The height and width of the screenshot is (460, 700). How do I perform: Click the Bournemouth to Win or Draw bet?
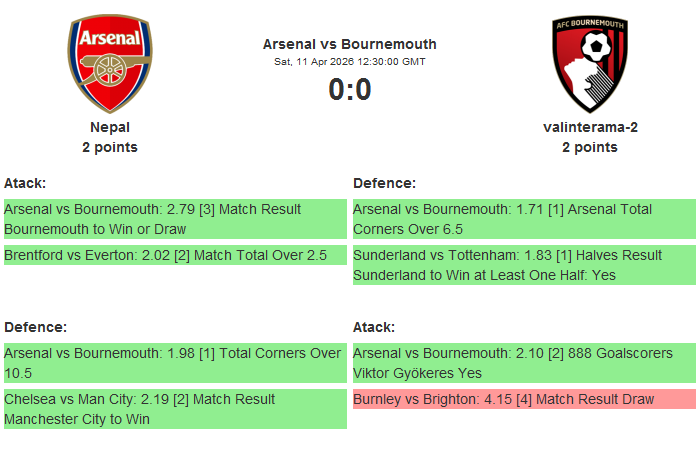coord(175,219)
